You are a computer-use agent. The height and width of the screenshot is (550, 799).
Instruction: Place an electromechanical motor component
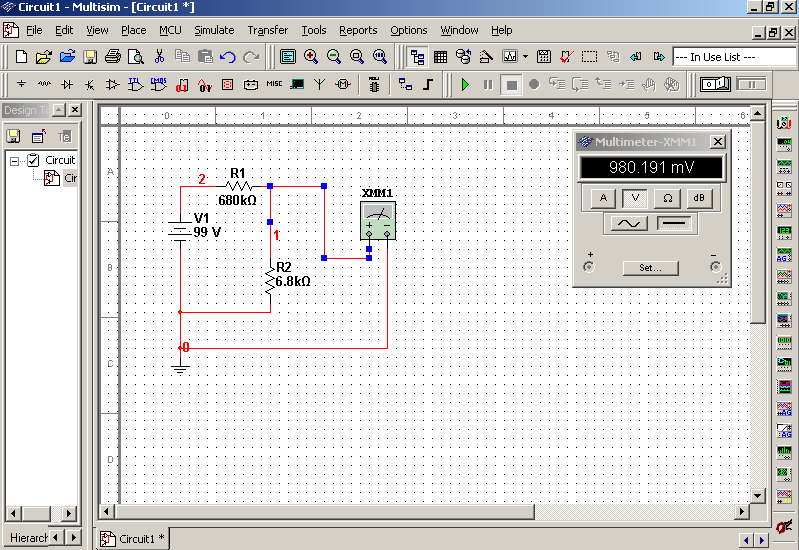click(343, 84)
